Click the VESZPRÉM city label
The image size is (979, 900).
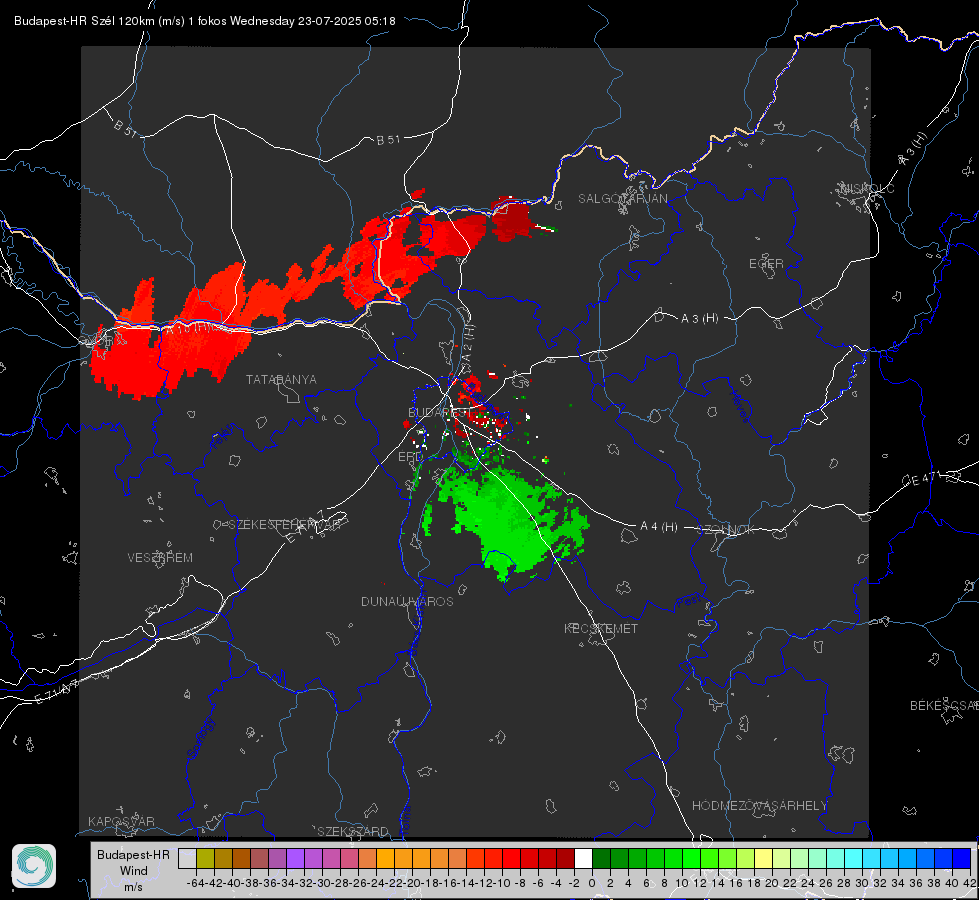click(160, 557)
